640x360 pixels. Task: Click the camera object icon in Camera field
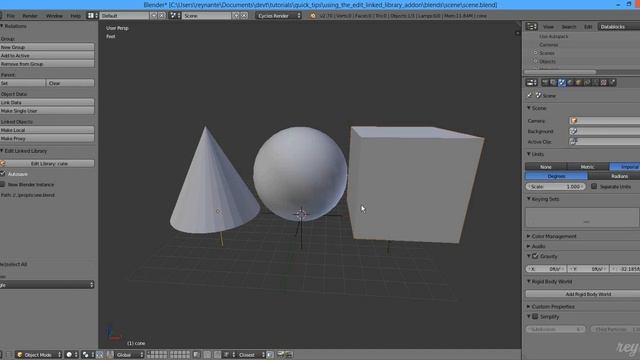coord(574,120)
